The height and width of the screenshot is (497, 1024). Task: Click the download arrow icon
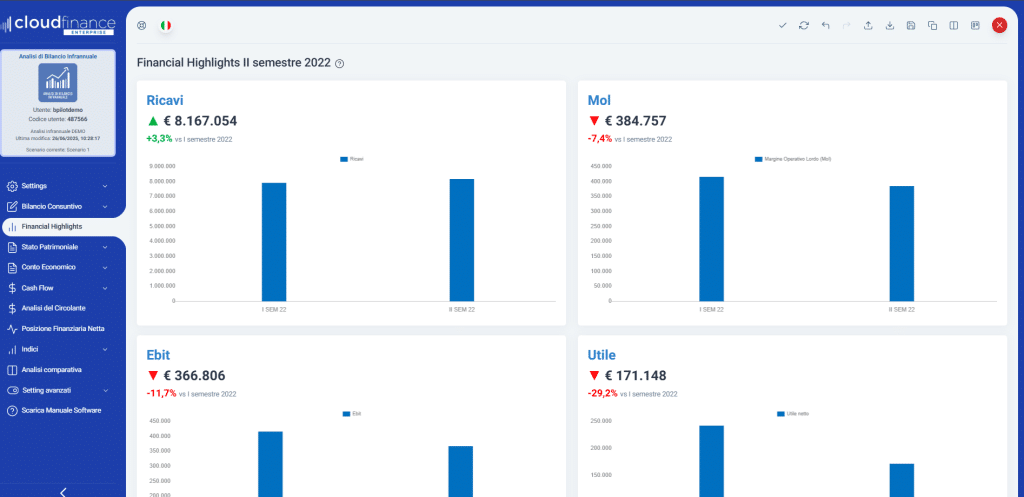pyautogui.click(x=889, y=25)
